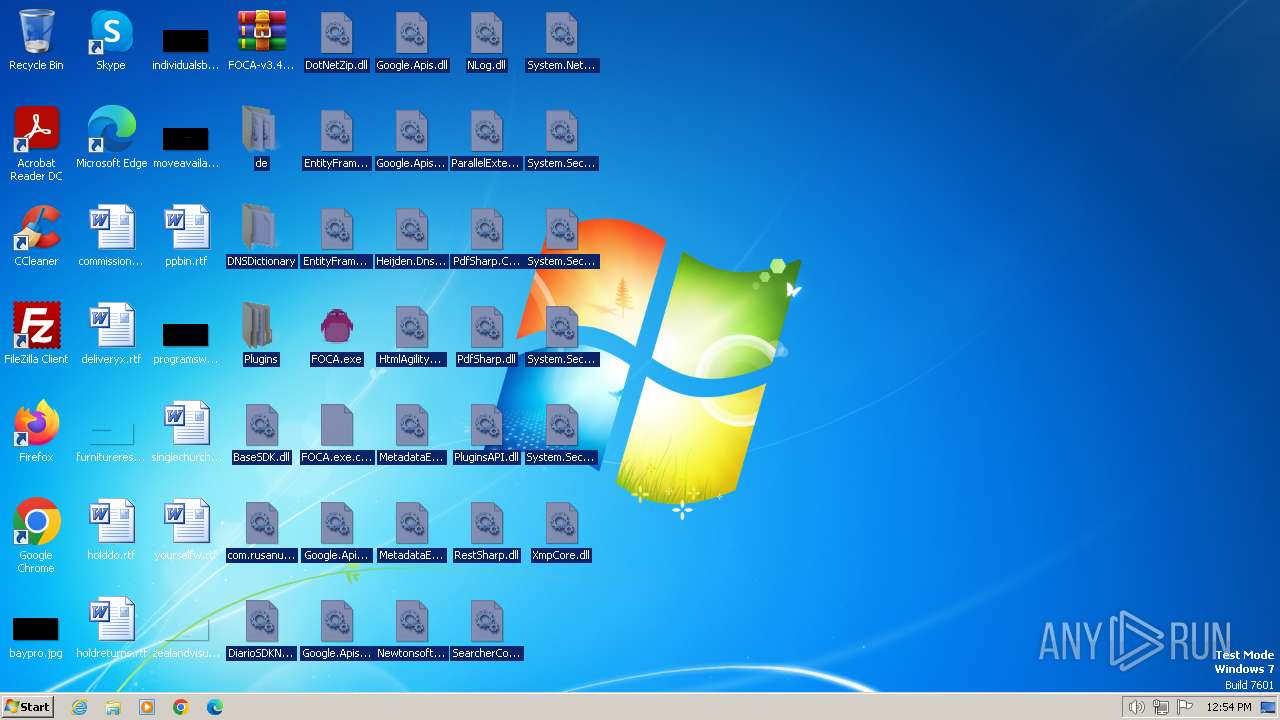Image resolution: width=1280 pixels, height=720 pixels.
Task: Select the commission... Word document
Action: point(111,236)
